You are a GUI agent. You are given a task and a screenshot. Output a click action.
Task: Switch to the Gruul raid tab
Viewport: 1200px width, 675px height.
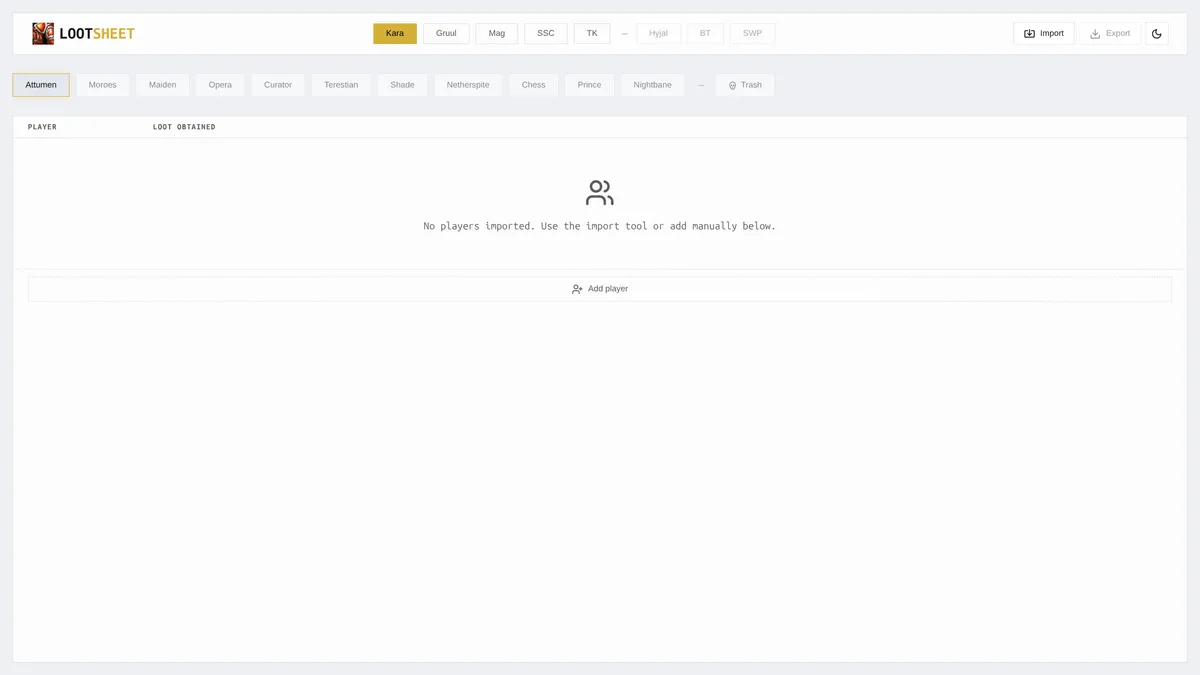coord(446,34)
